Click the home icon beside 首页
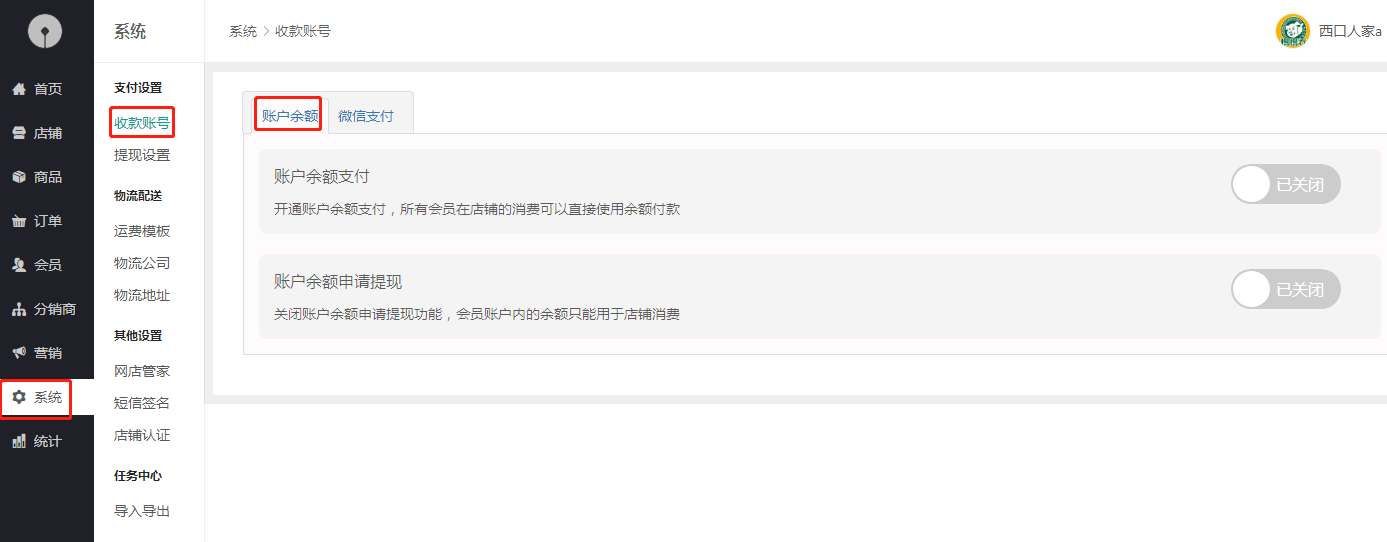The height and width of the screenshot is (542, 1387). (x=19, y=89)
